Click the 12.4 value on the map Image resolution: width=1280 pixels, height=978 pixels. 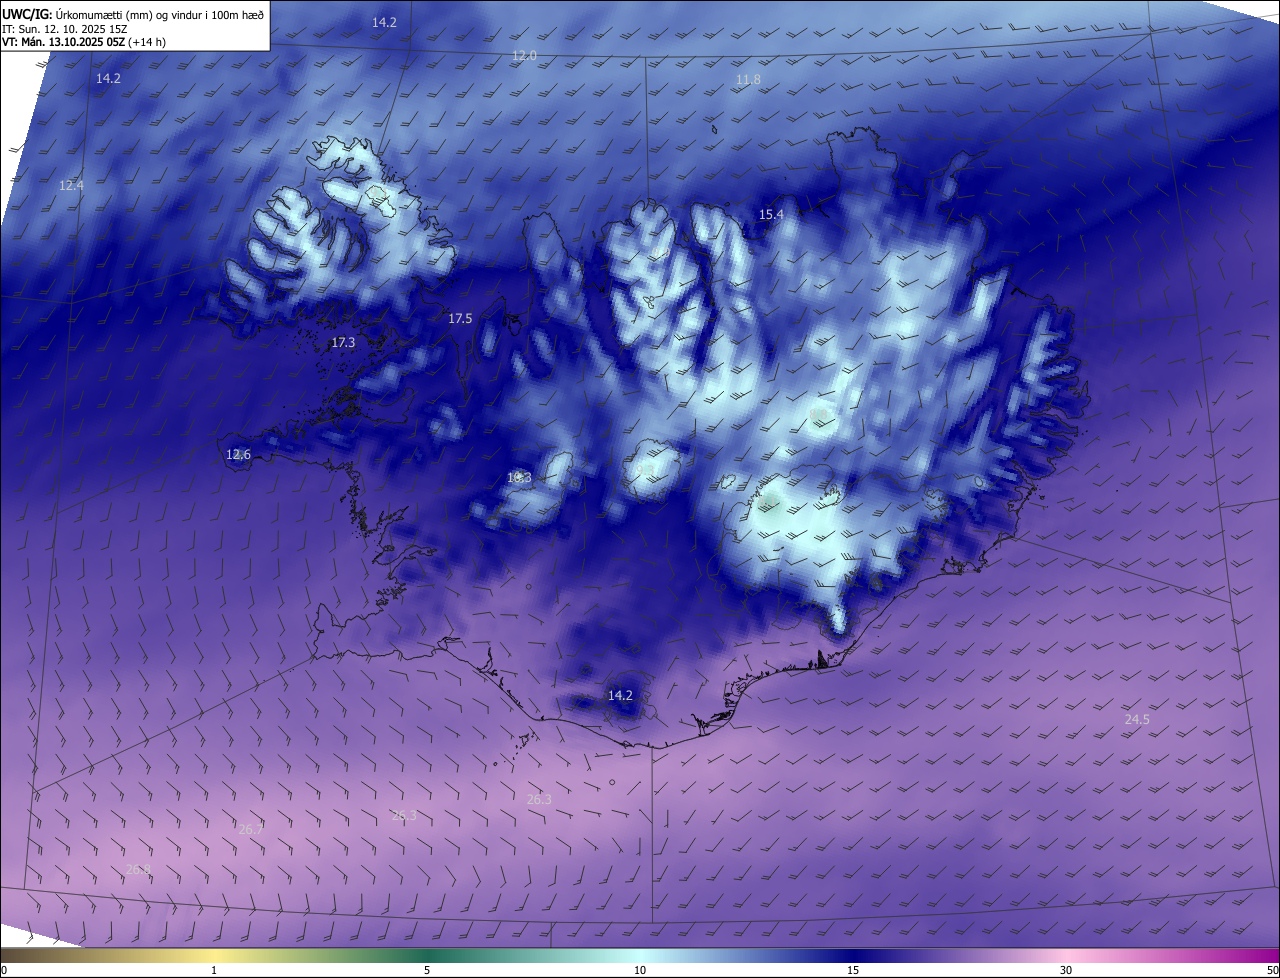pos(71,185)
